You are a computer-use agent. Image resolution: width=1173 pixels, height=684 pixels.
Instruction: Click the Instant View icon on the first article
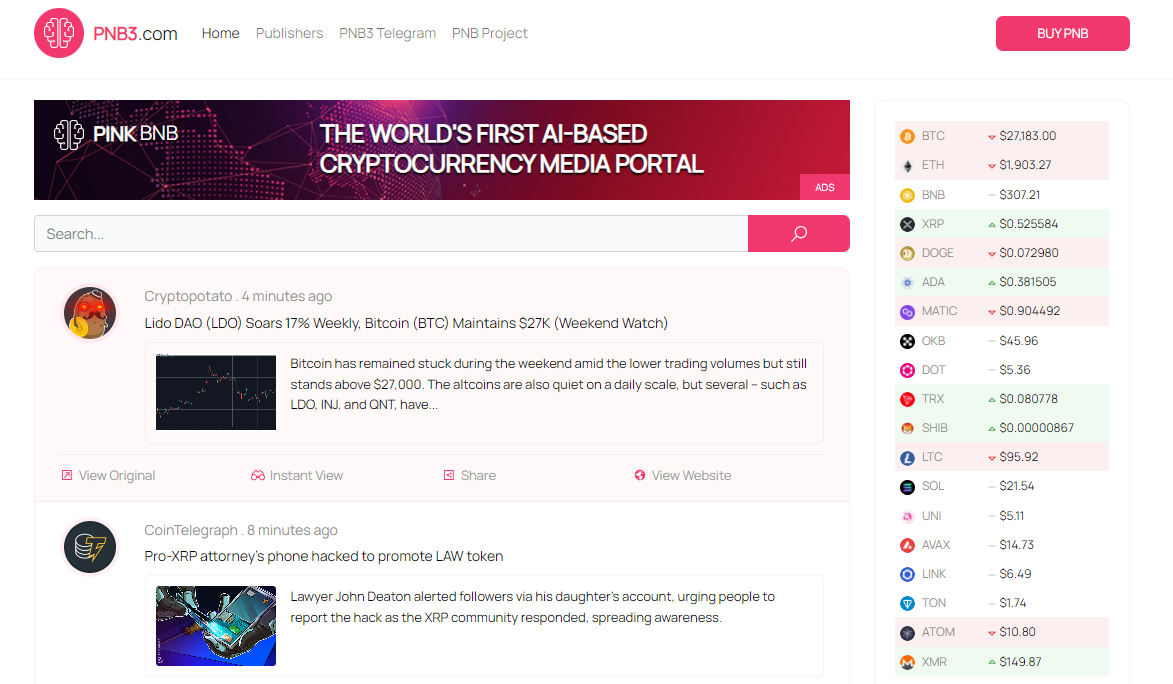point(258,475)
